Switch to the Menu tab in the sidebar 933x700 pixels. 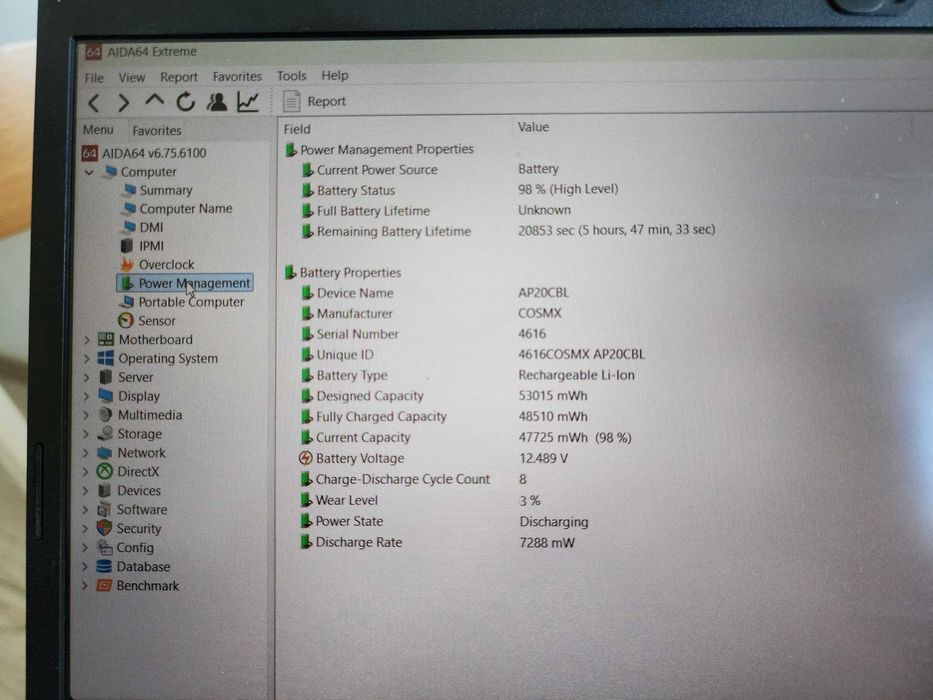coord(98,130)
